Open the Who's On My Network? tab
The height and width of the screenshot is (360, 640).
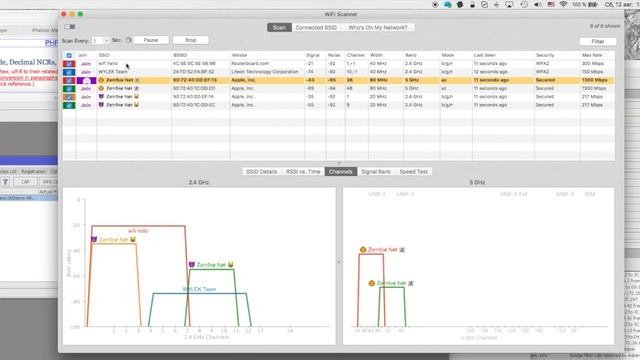click(378, 27)
